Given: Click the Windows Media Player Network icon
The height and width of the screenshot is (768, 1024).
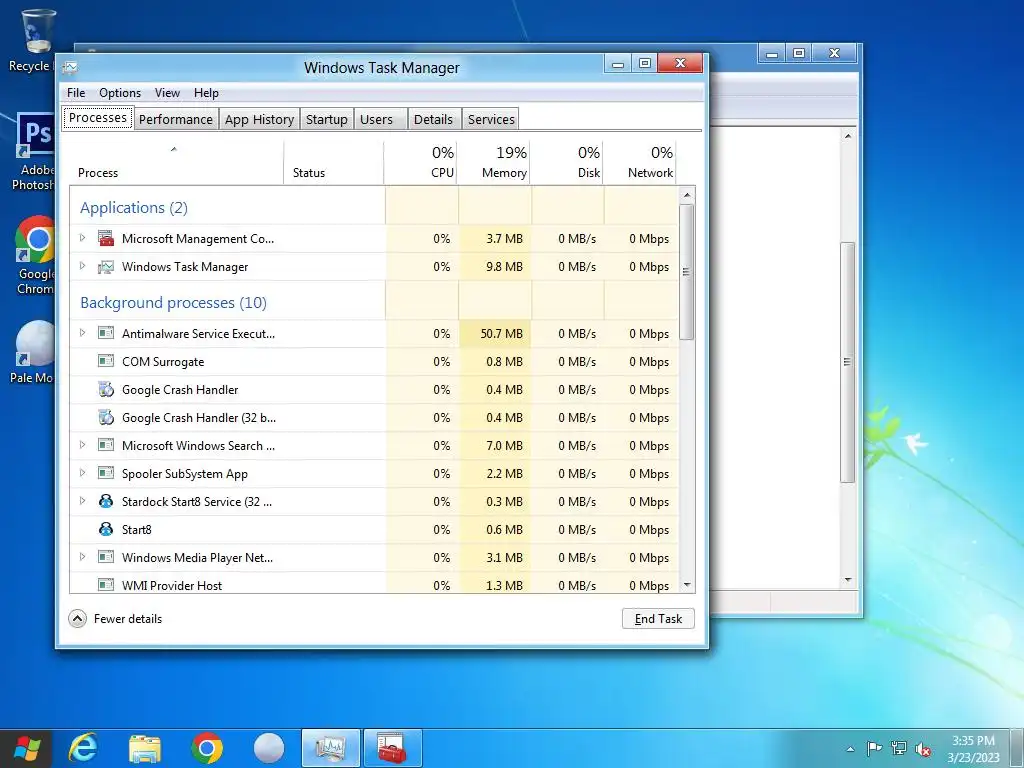Looking at the screenshot, I should point(106,557).
